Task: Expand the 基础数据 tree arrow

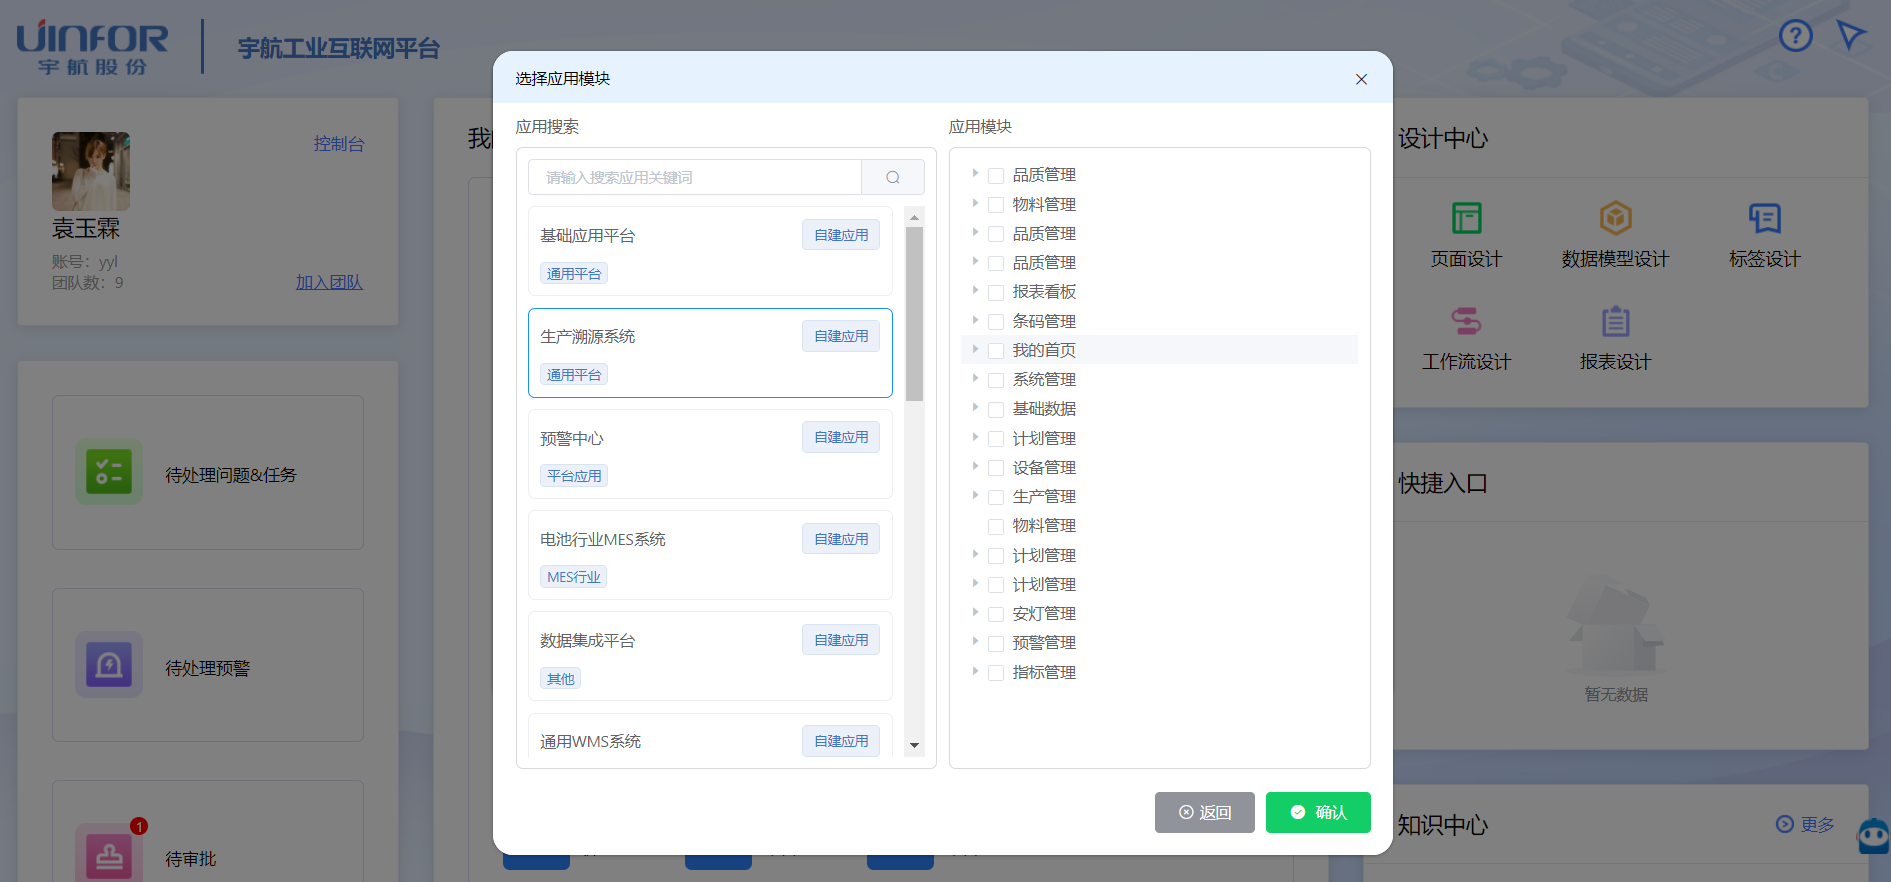Action: coord(975,408)
